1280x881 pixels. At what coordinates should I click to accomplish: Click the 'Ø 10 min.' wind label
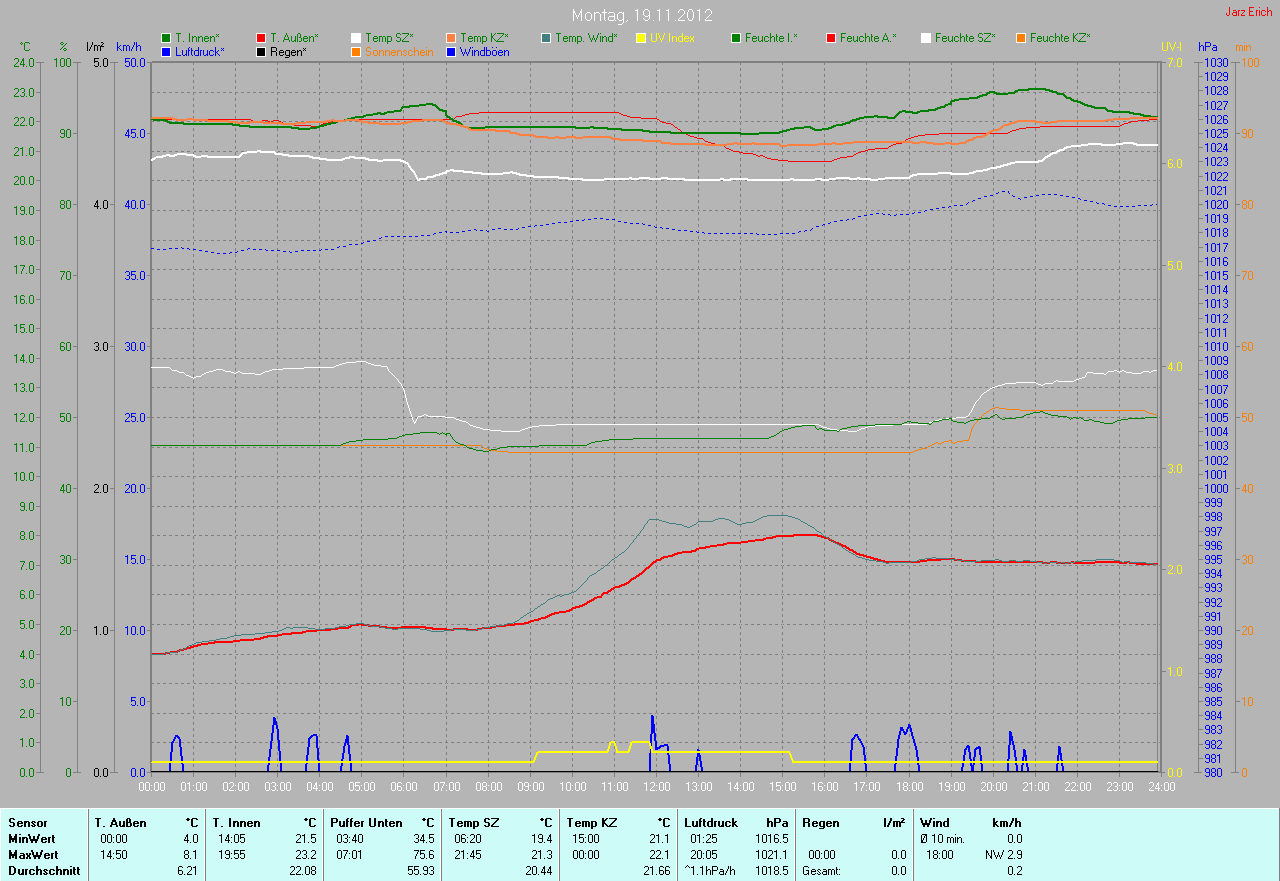pos(942,839)
